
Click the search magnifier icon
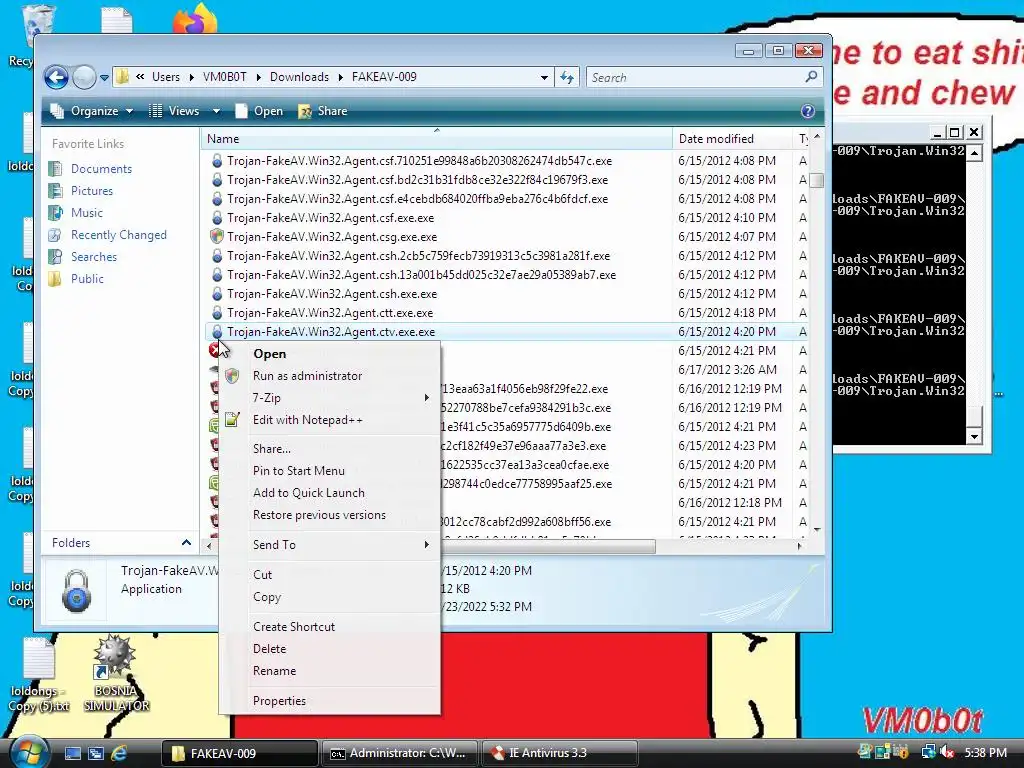(811, 77)
